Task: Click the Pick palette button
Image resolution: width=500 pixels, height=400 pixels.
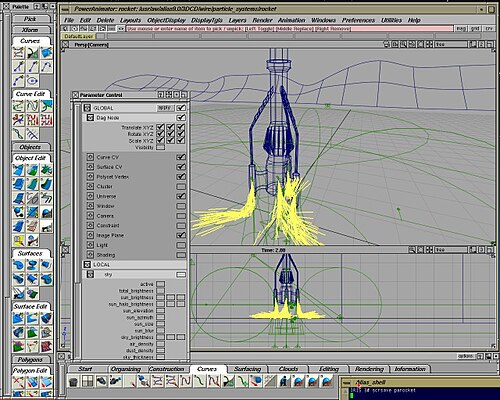Action: [x=30, y=19]
